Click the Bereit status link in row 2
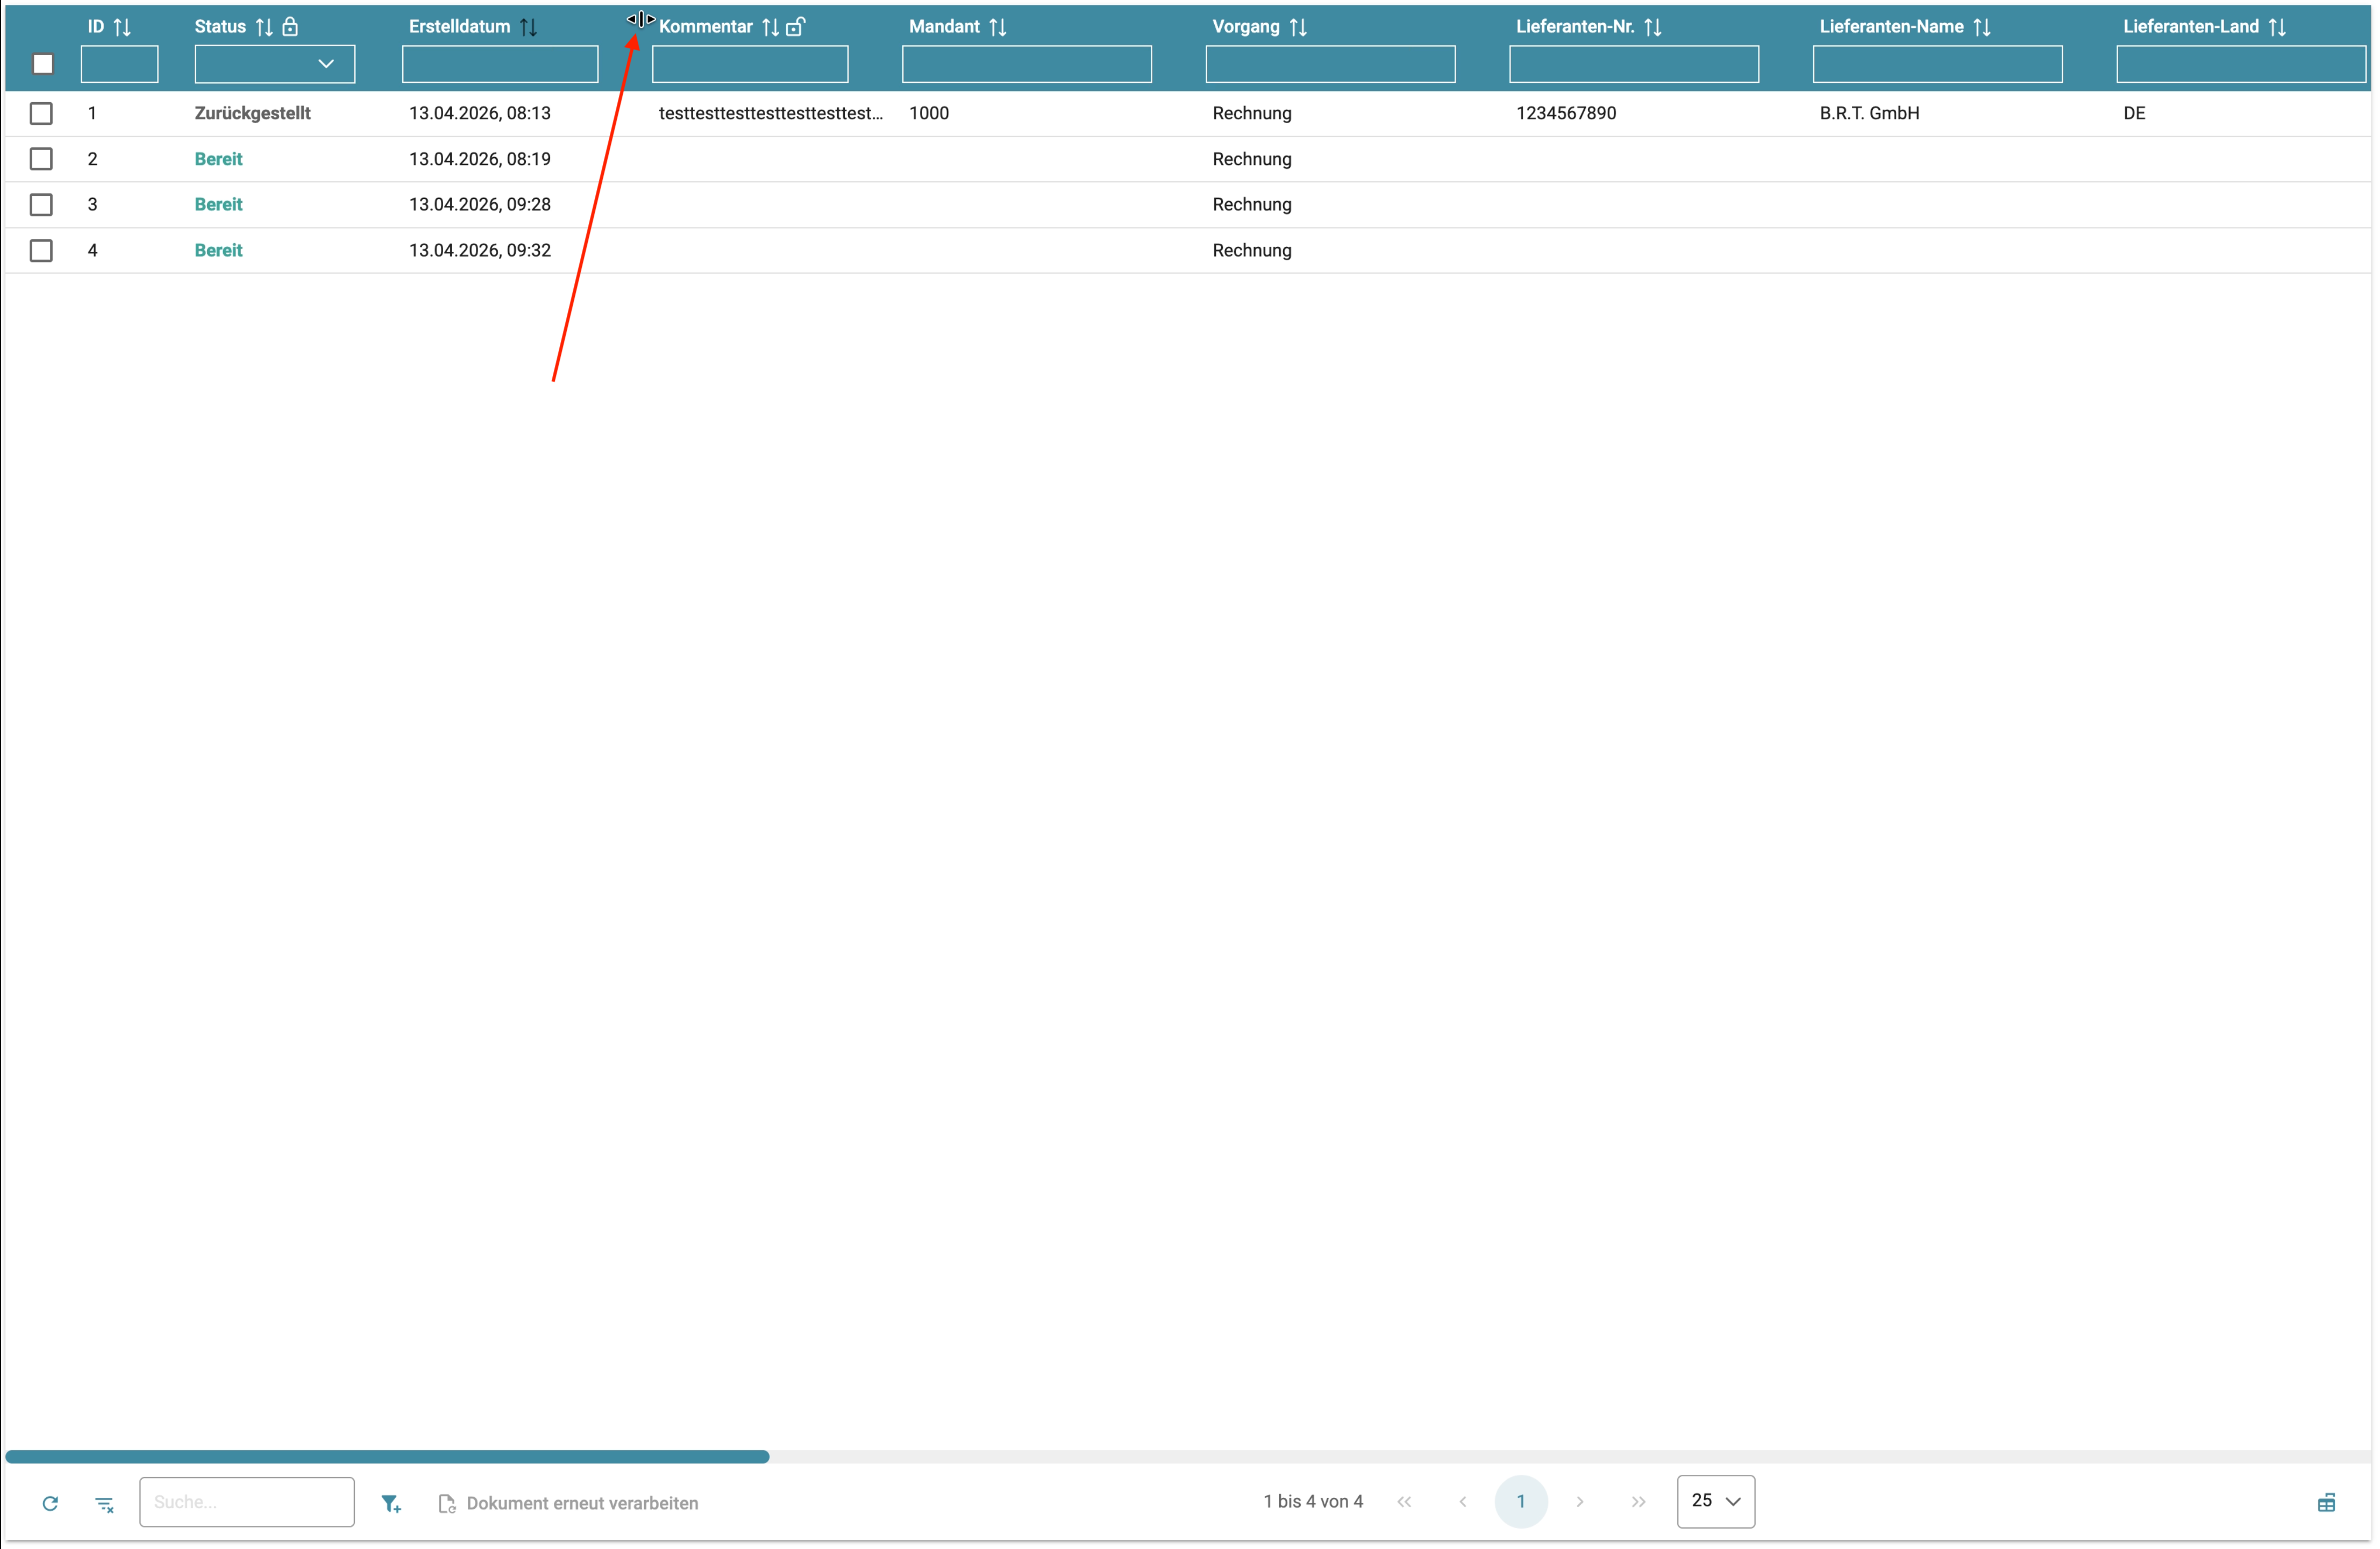Viewport: 2380px width, 1549px height. pyautogui.click(x=218, y=159)
